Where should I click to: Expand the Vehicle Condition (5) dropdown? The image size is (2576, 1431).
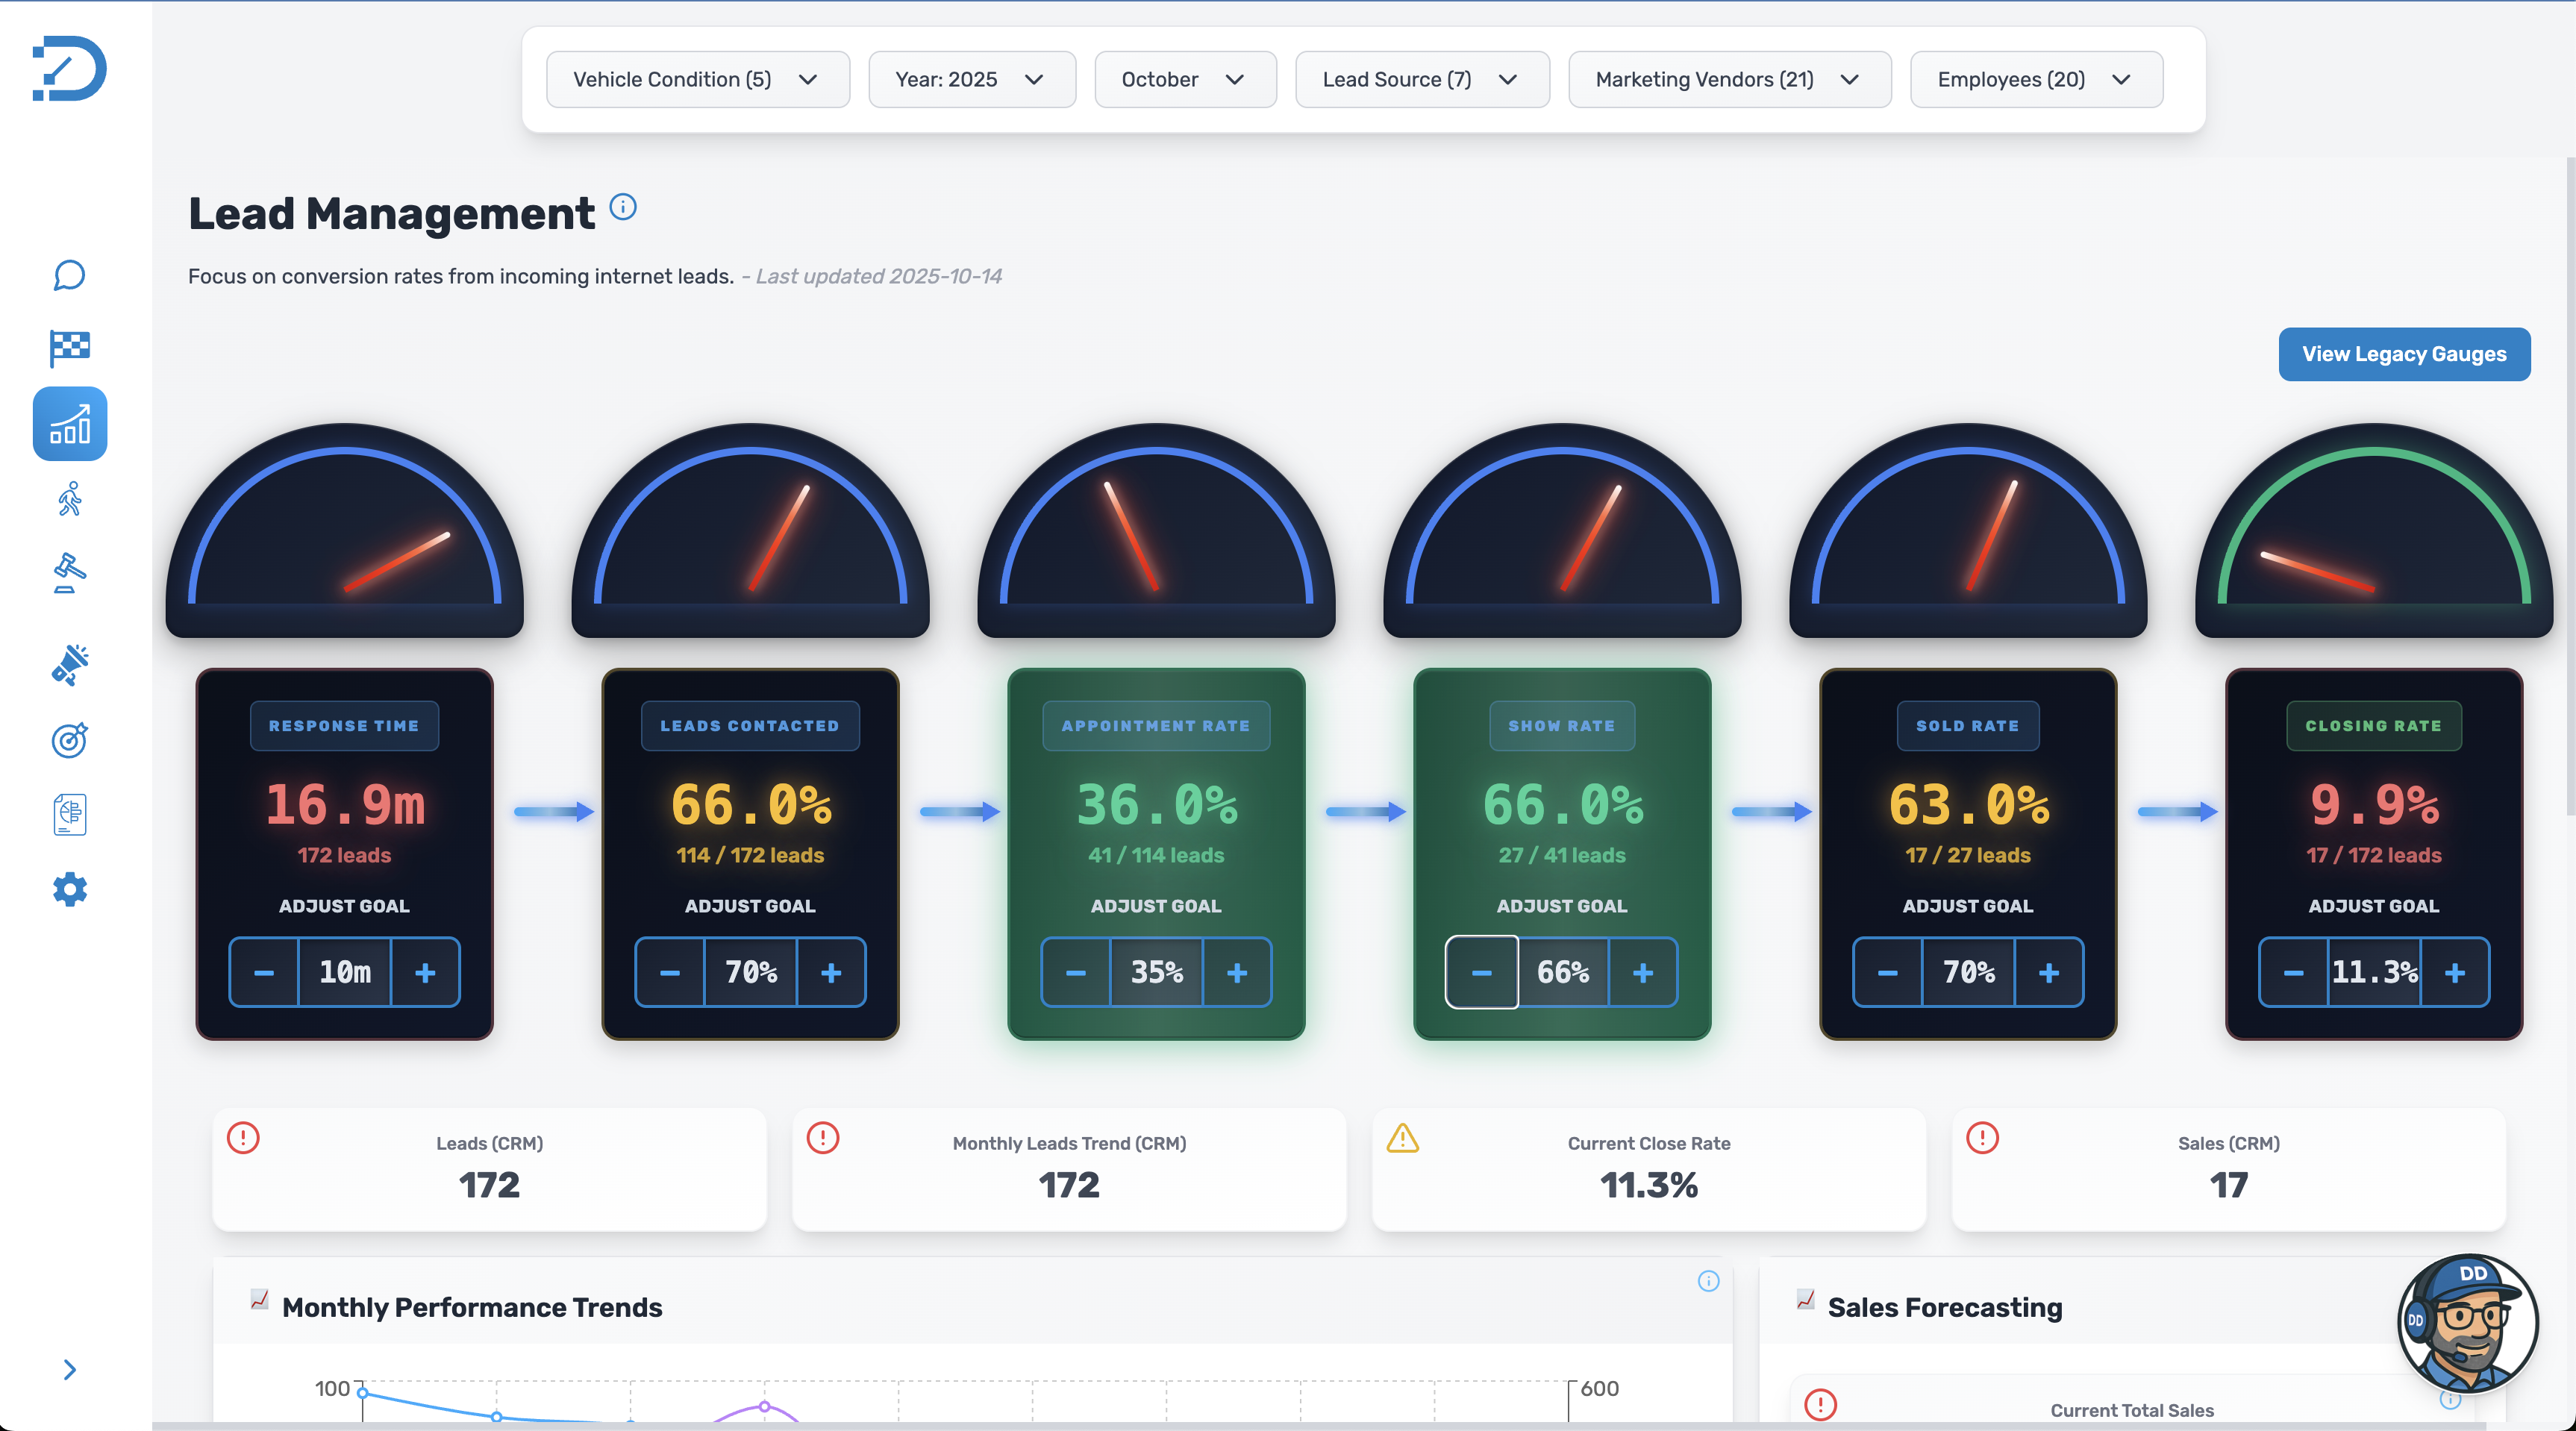697,80
